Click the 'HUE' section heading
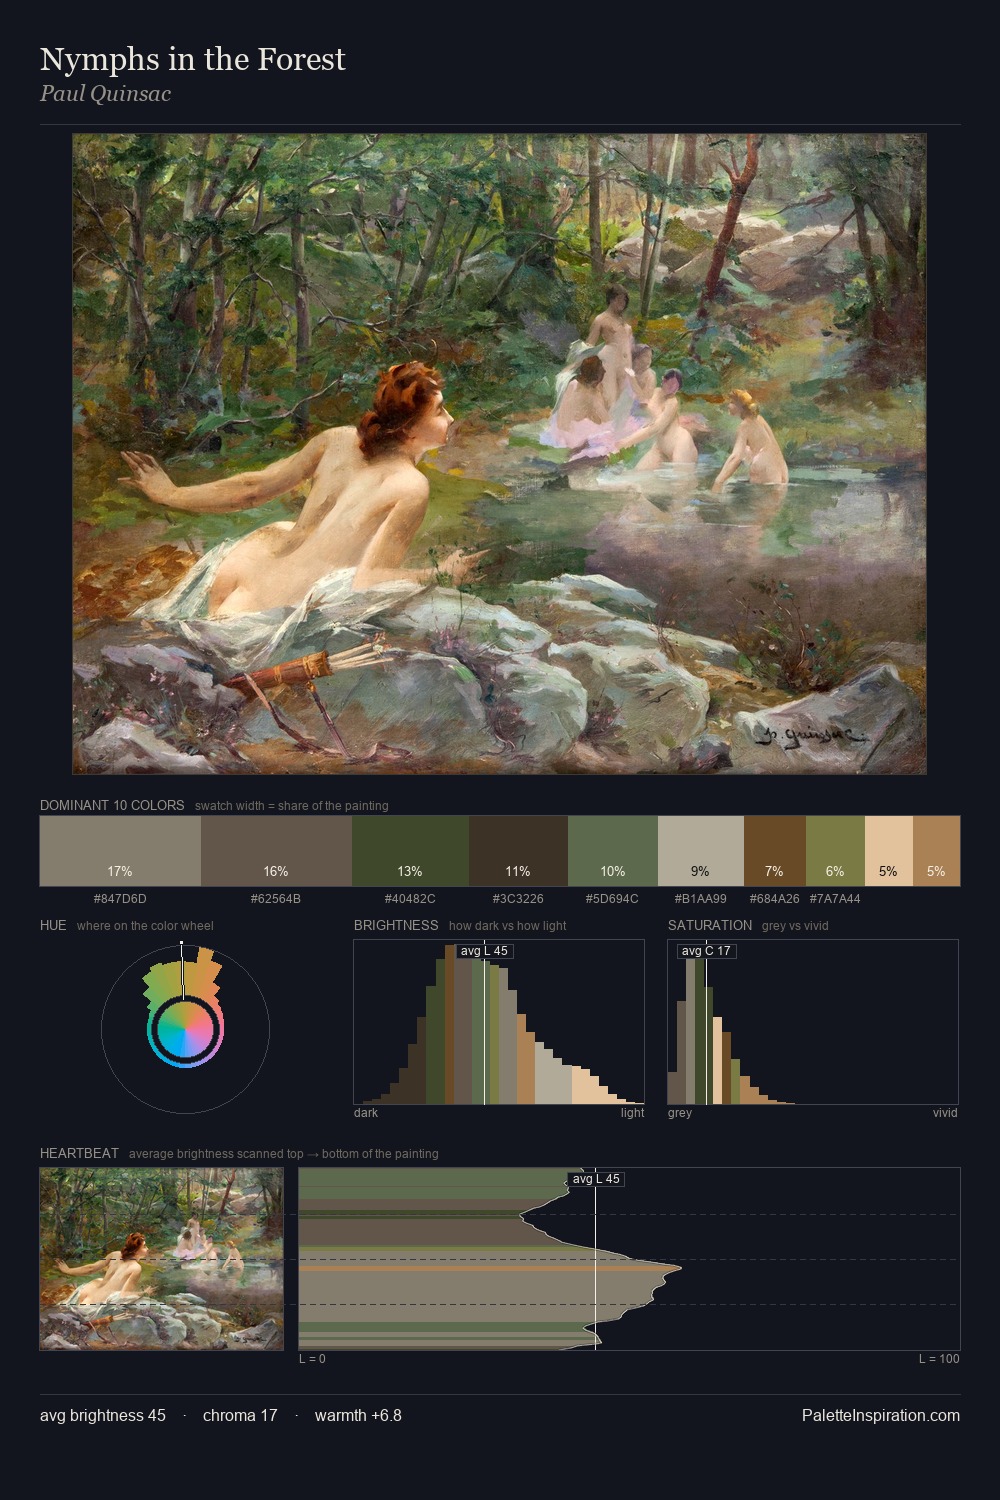 53,925
